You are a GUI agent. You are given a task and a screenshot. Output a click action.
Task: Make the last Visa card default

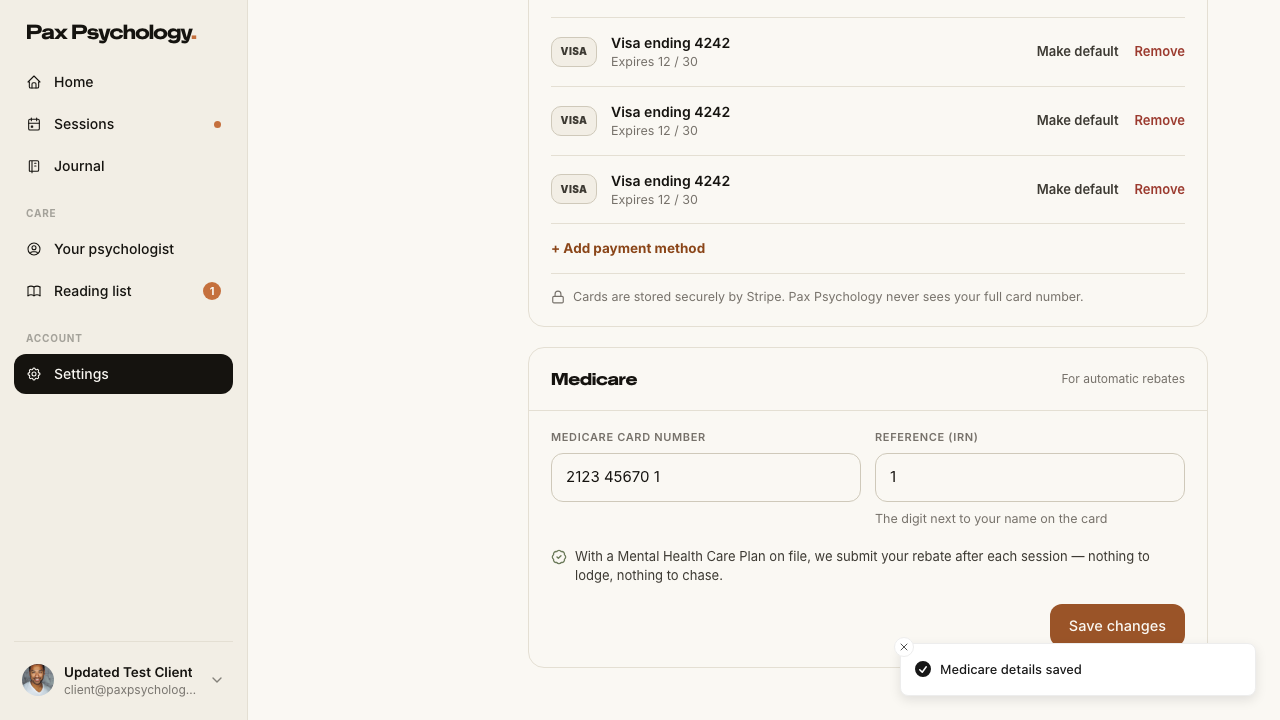point(1077,189)
